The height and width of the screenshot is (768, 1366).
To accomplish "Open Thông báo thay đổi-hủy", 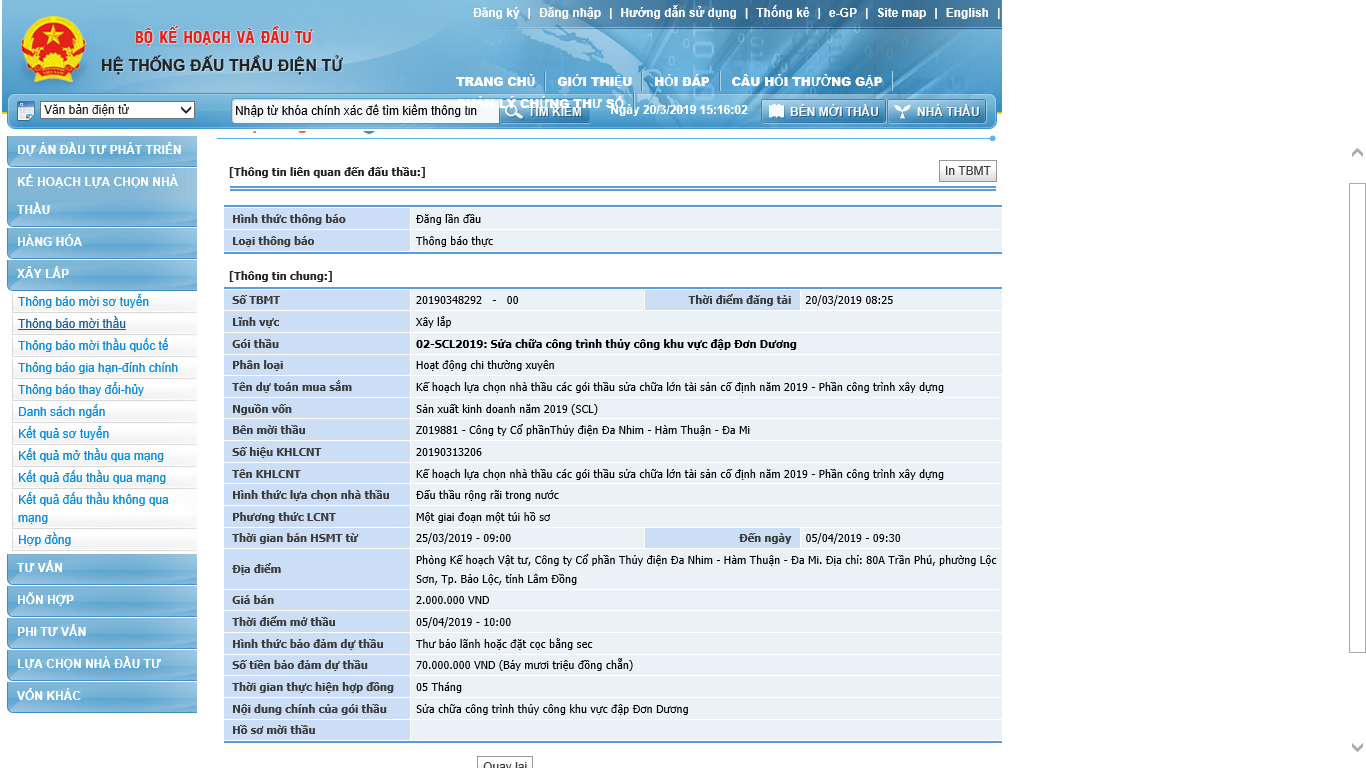I will (81, 390).
